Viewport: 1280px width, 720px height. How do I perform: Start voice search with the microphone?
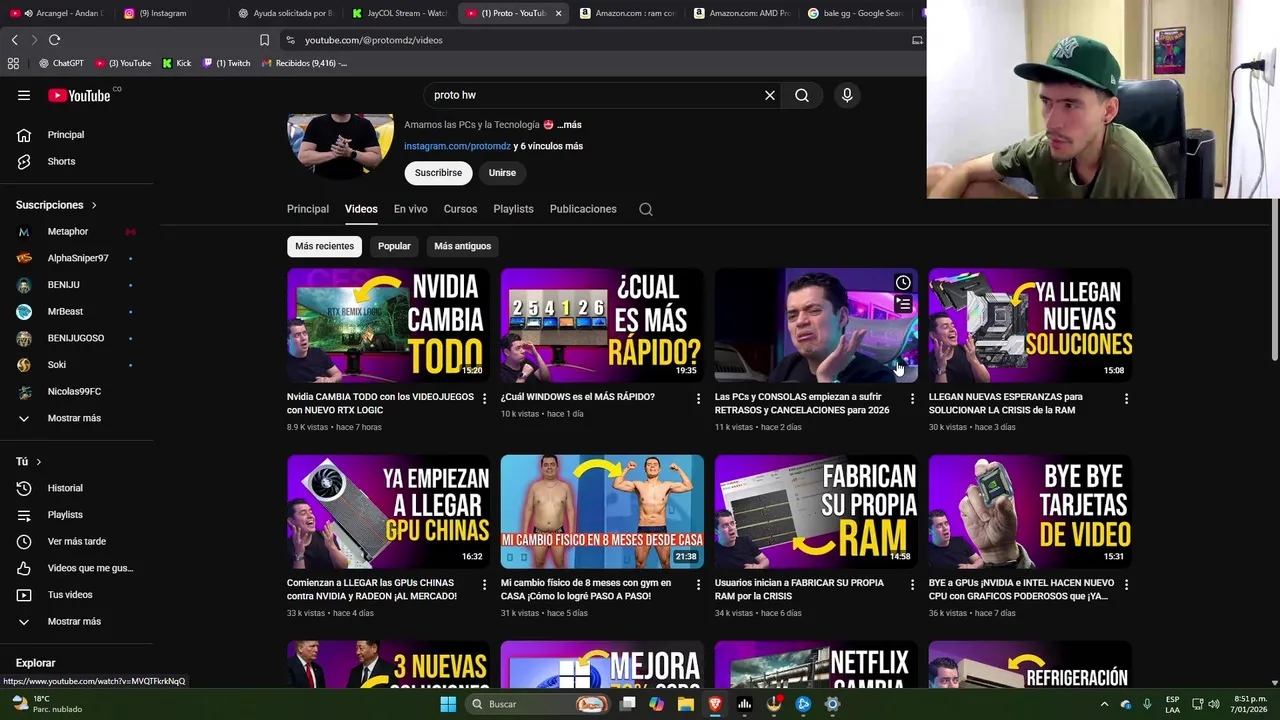(847, 95)
